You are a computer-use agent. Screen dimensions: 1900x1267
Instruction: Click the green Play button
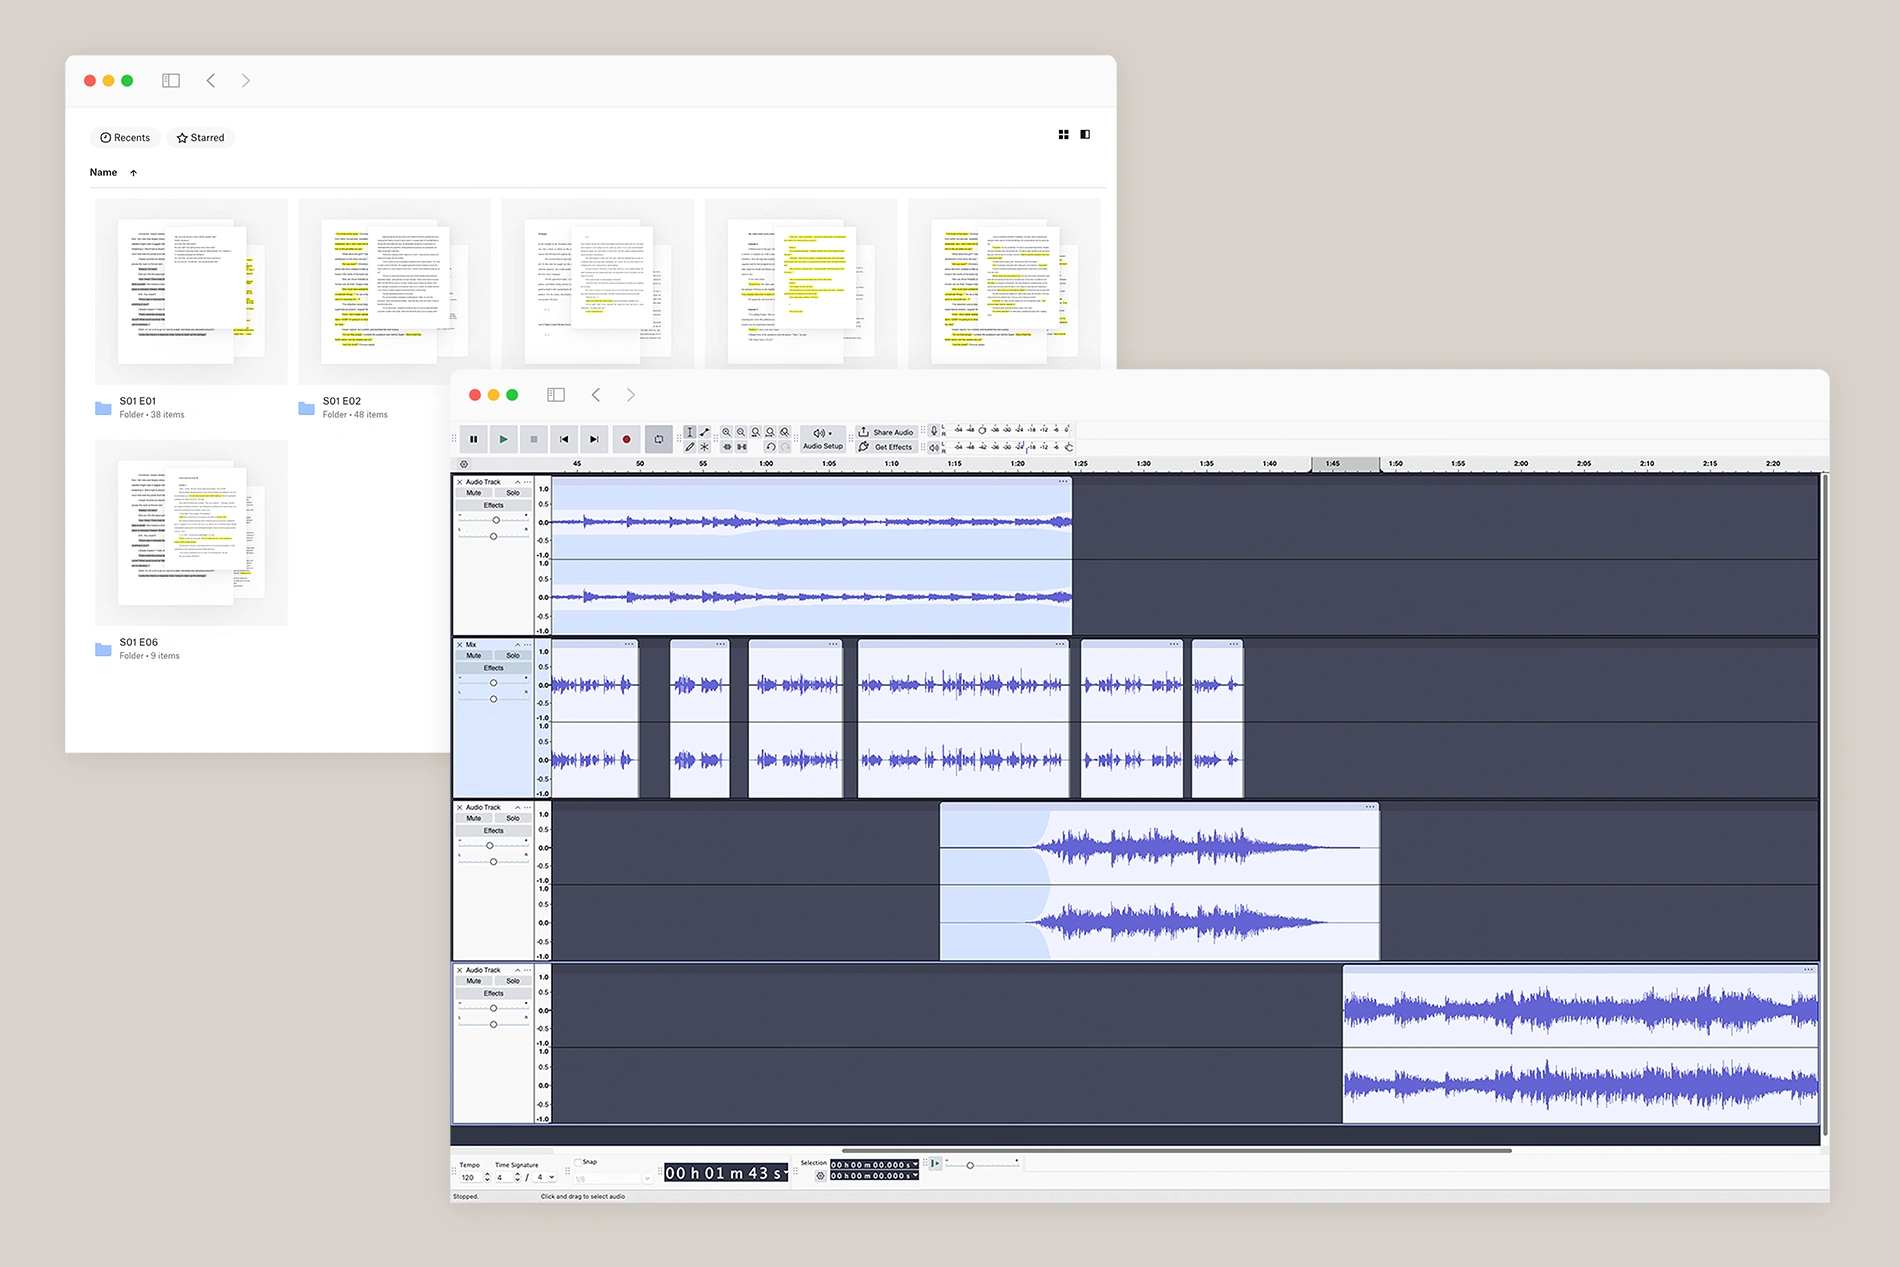tap(503, 439)
